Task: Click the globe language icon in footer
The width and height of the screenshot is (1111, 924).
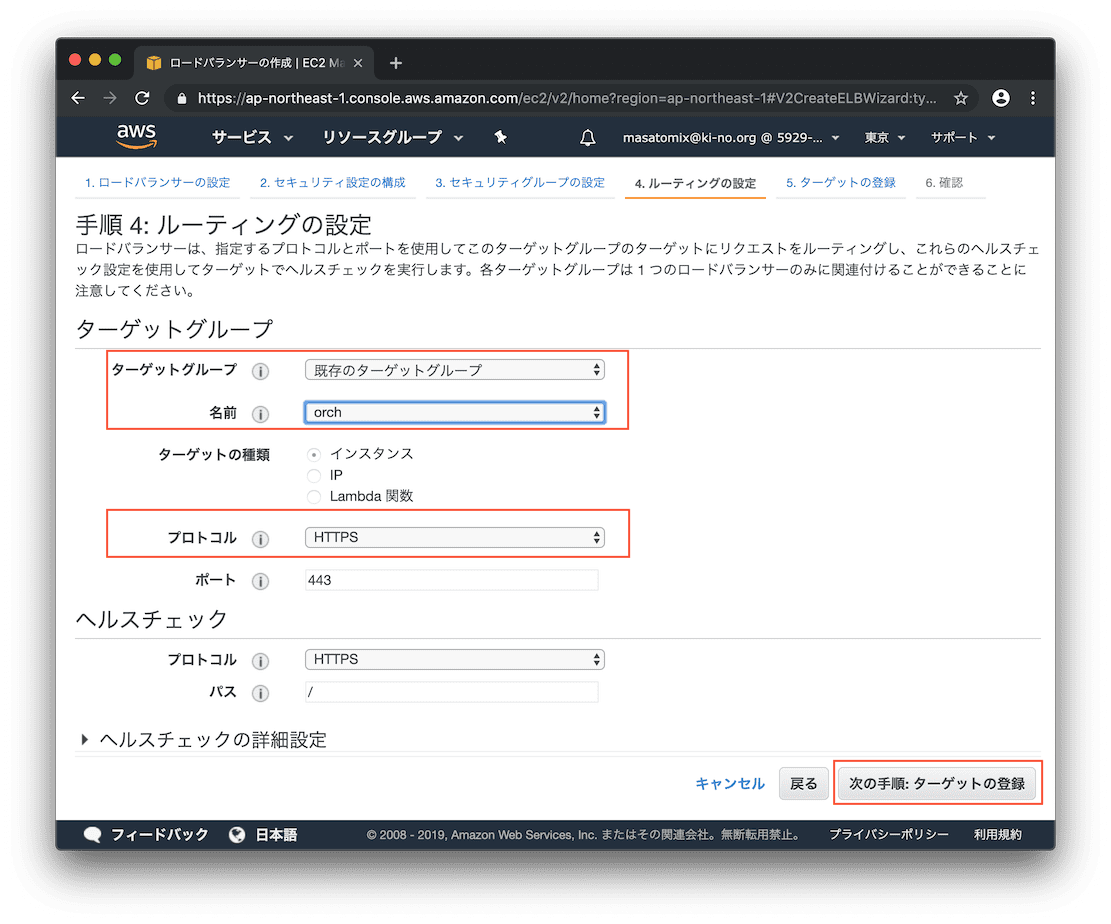Action: (237, 835)
